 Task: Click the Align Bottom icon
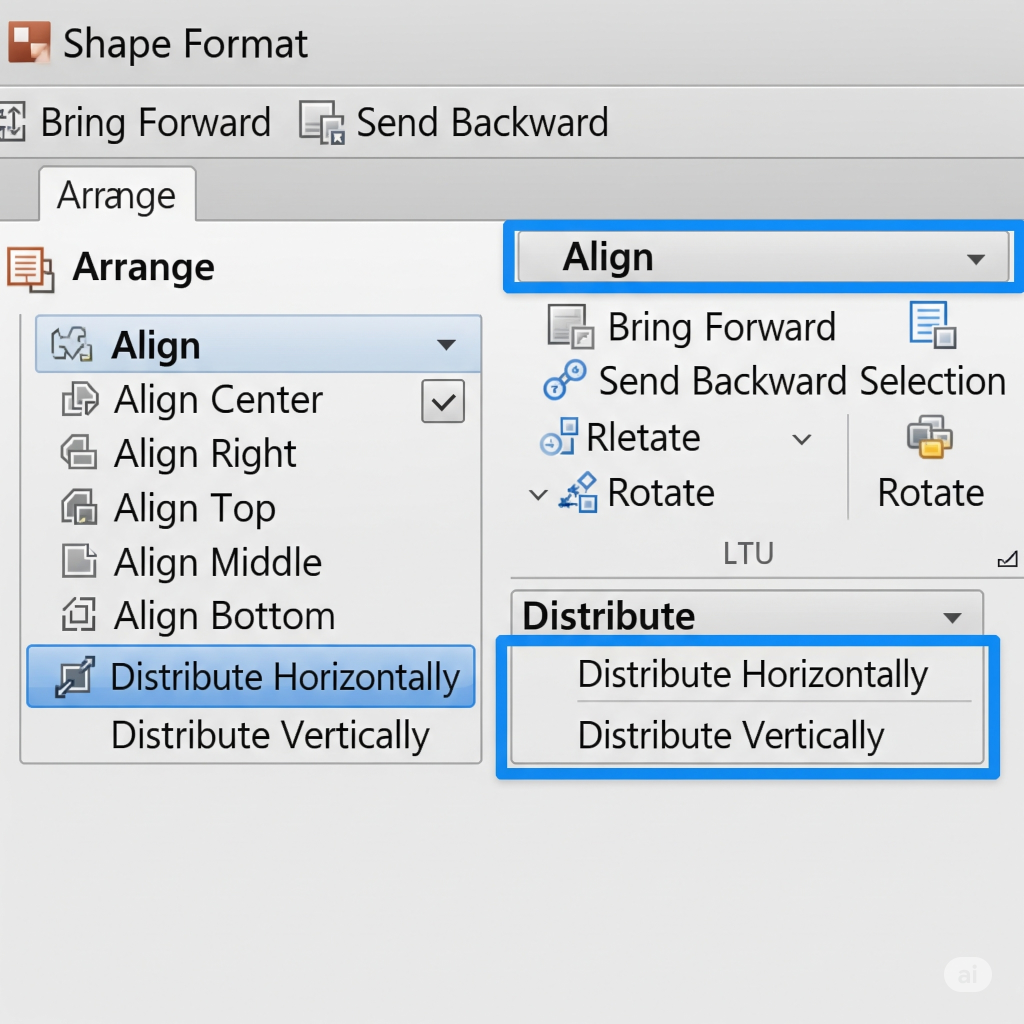[79, 616]
